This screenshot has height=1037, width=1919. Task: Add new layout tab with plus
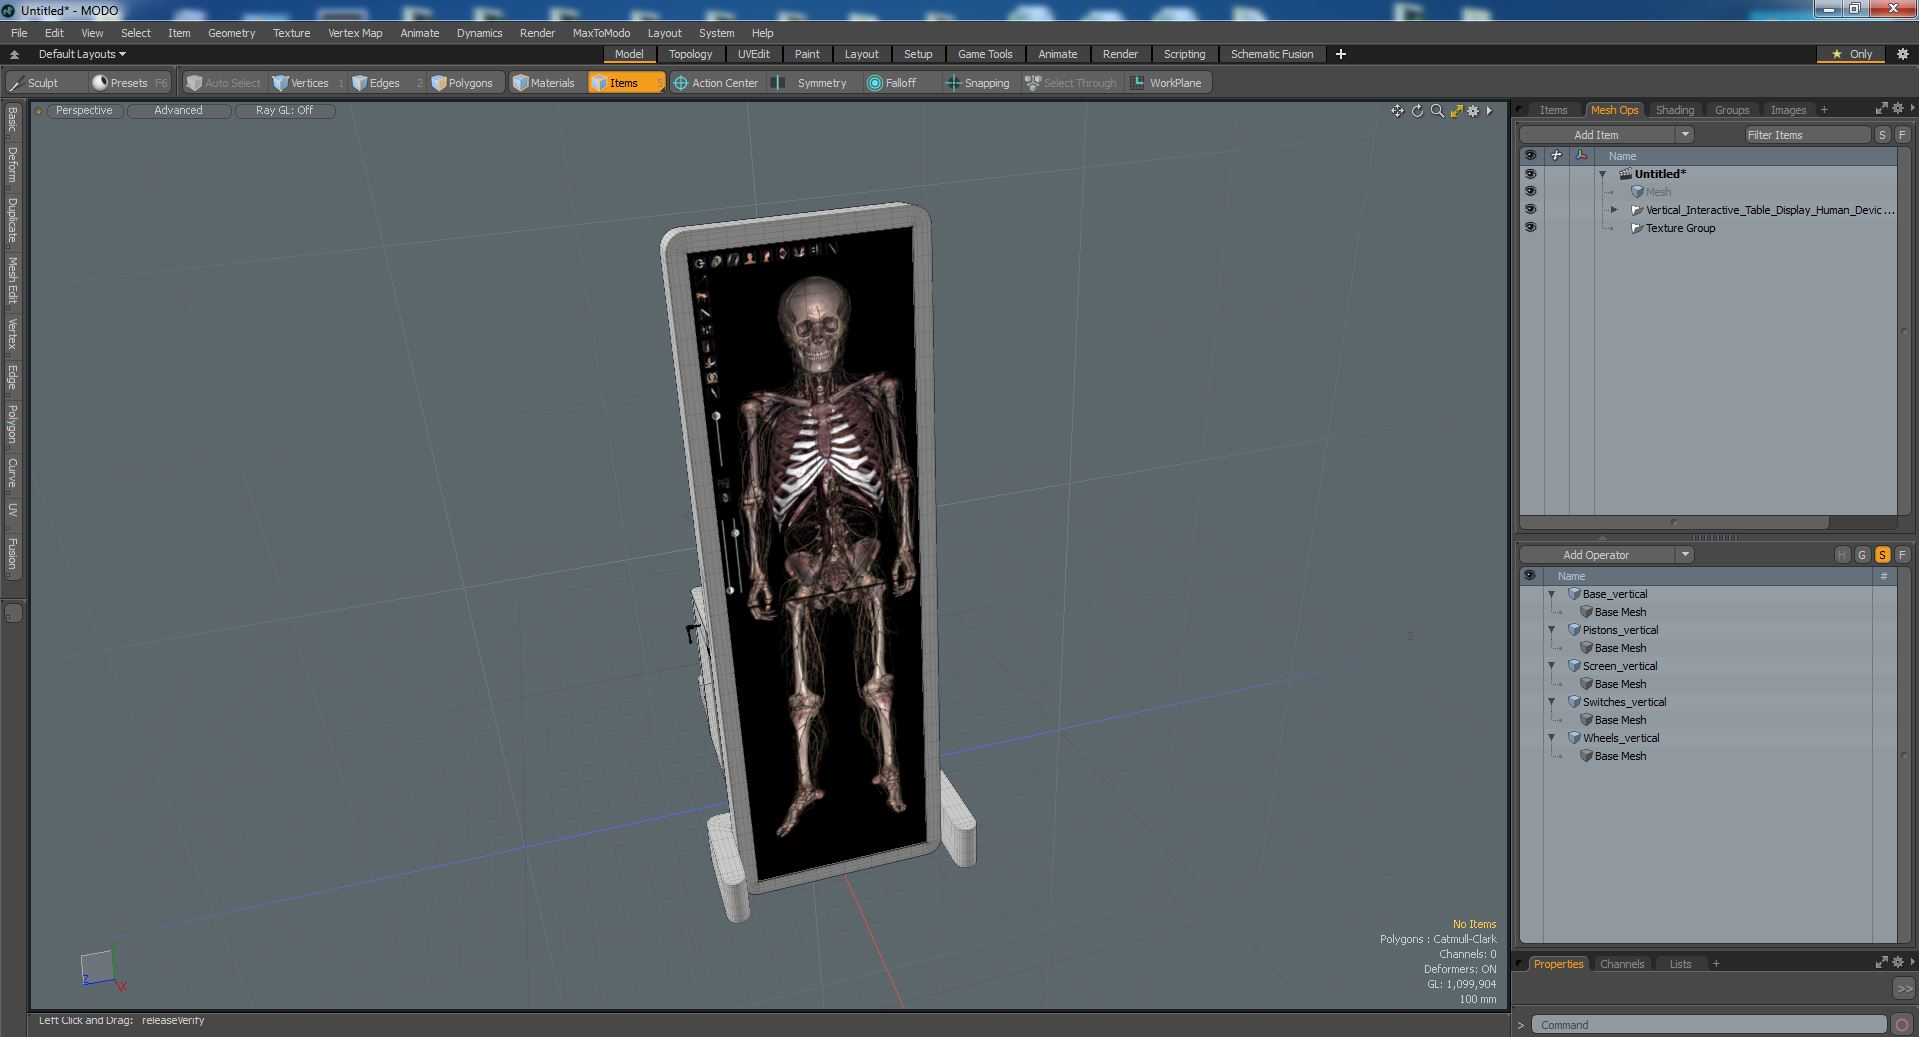(1341, 54)
